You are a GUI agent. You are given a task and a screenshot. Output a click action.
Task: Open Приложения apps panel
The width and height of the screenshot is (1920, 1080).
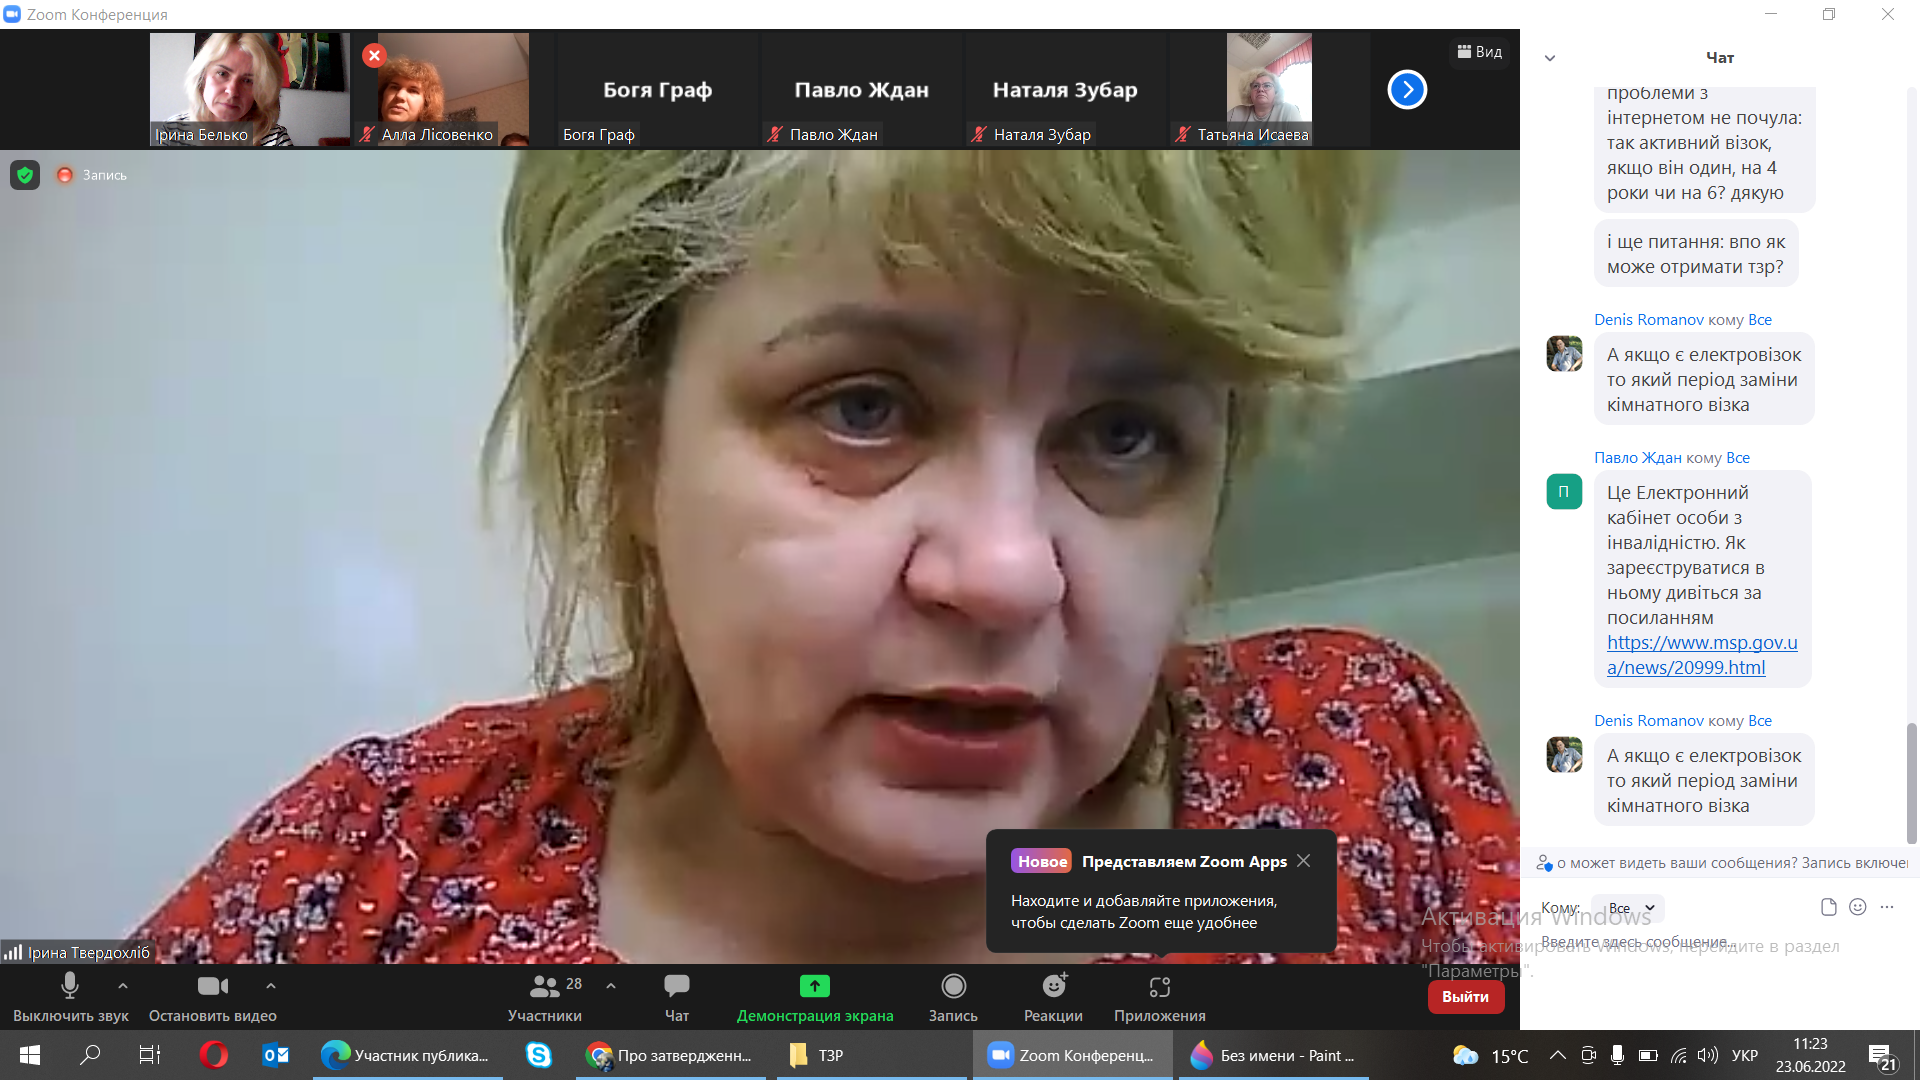coord(1160,997)
